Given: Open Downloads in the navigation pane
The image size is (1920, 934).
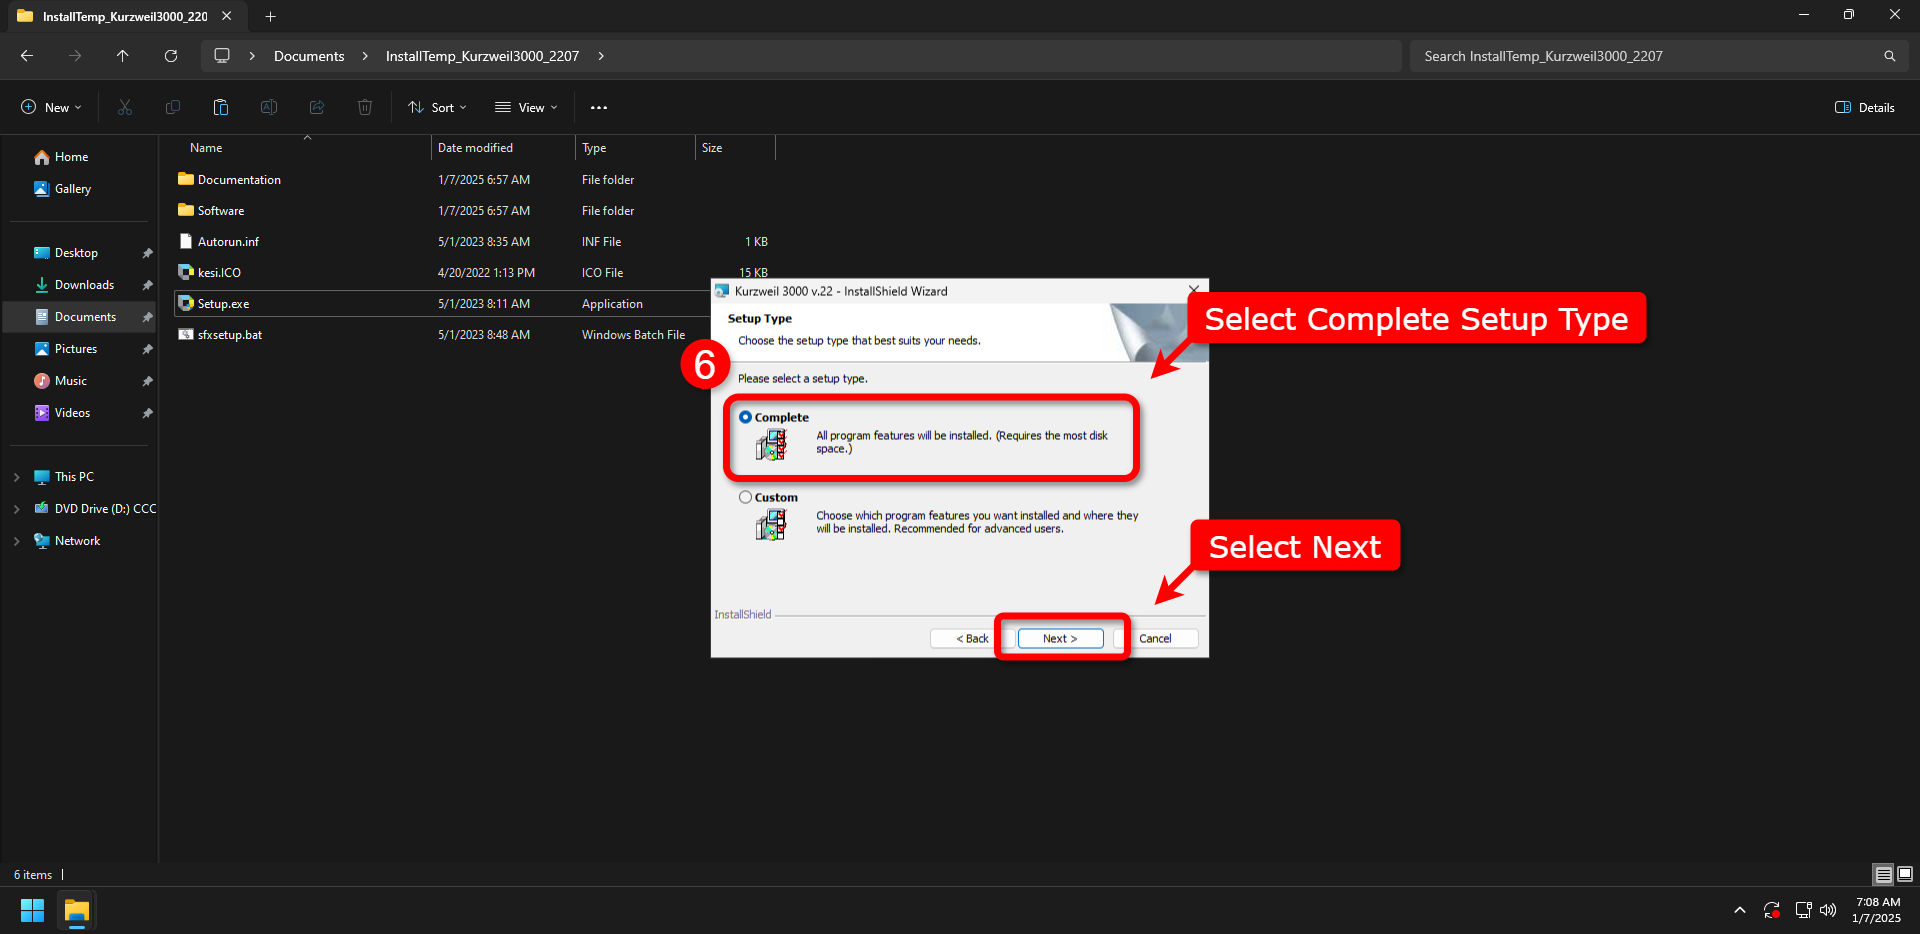Looking at the screenshot, I should (84, 285).
